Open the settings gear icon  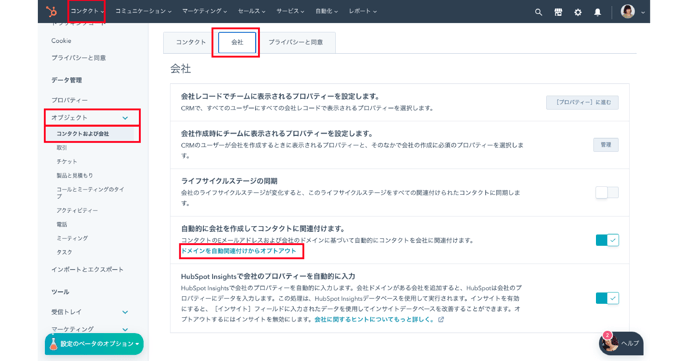[x=578, y=12]
